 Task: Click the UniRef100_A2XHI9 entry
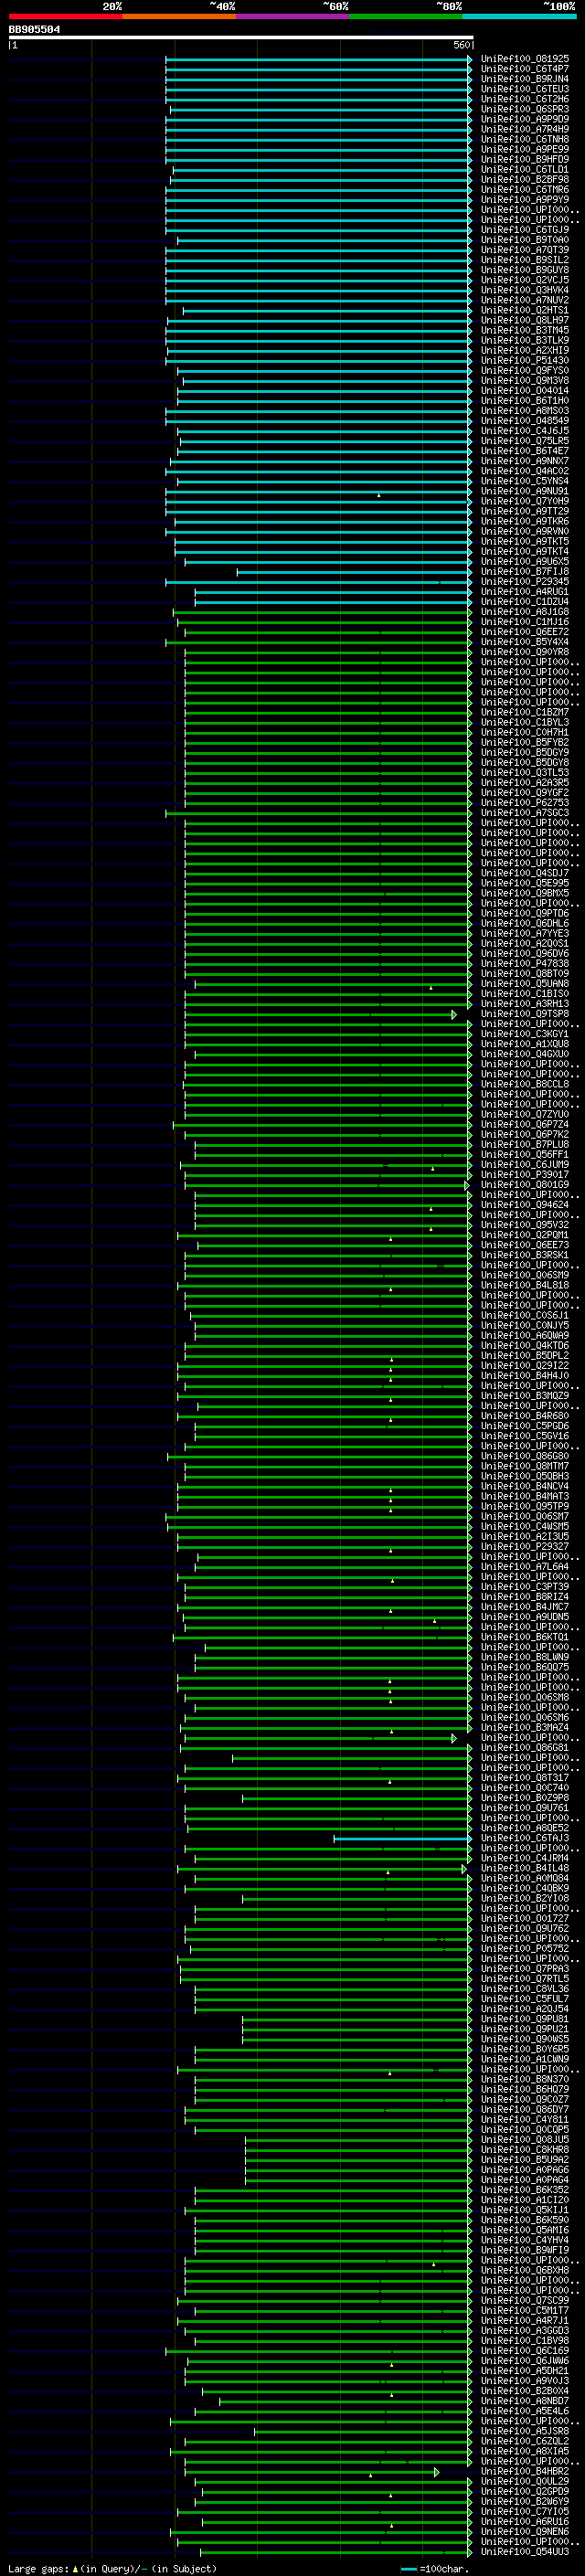[525, 350]
